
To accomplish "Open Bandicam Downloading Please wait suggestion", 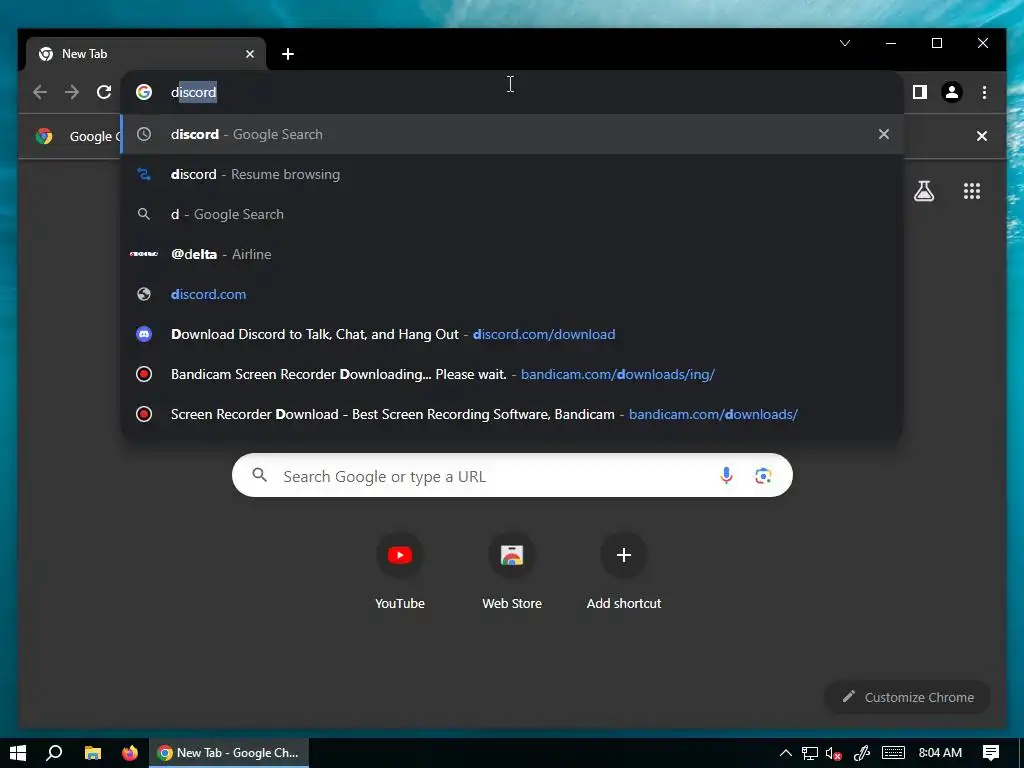I will (512, 374).
